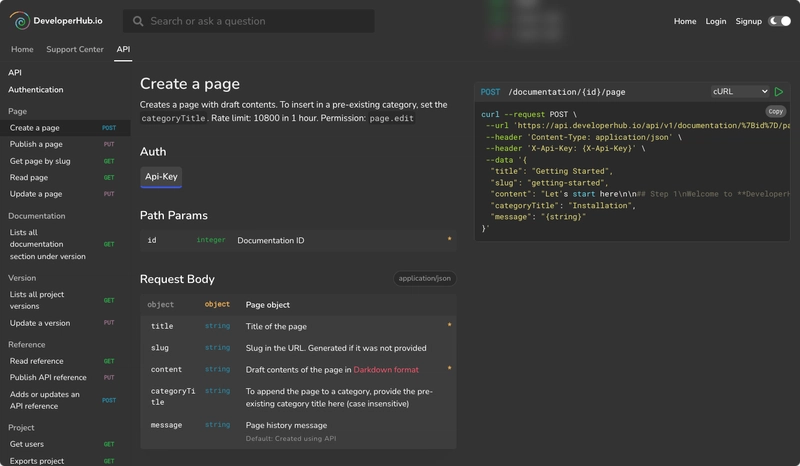Copy the cURL code snippet
Image resolution: width=800 pixels, height=466 pixels.
[776, 112]
